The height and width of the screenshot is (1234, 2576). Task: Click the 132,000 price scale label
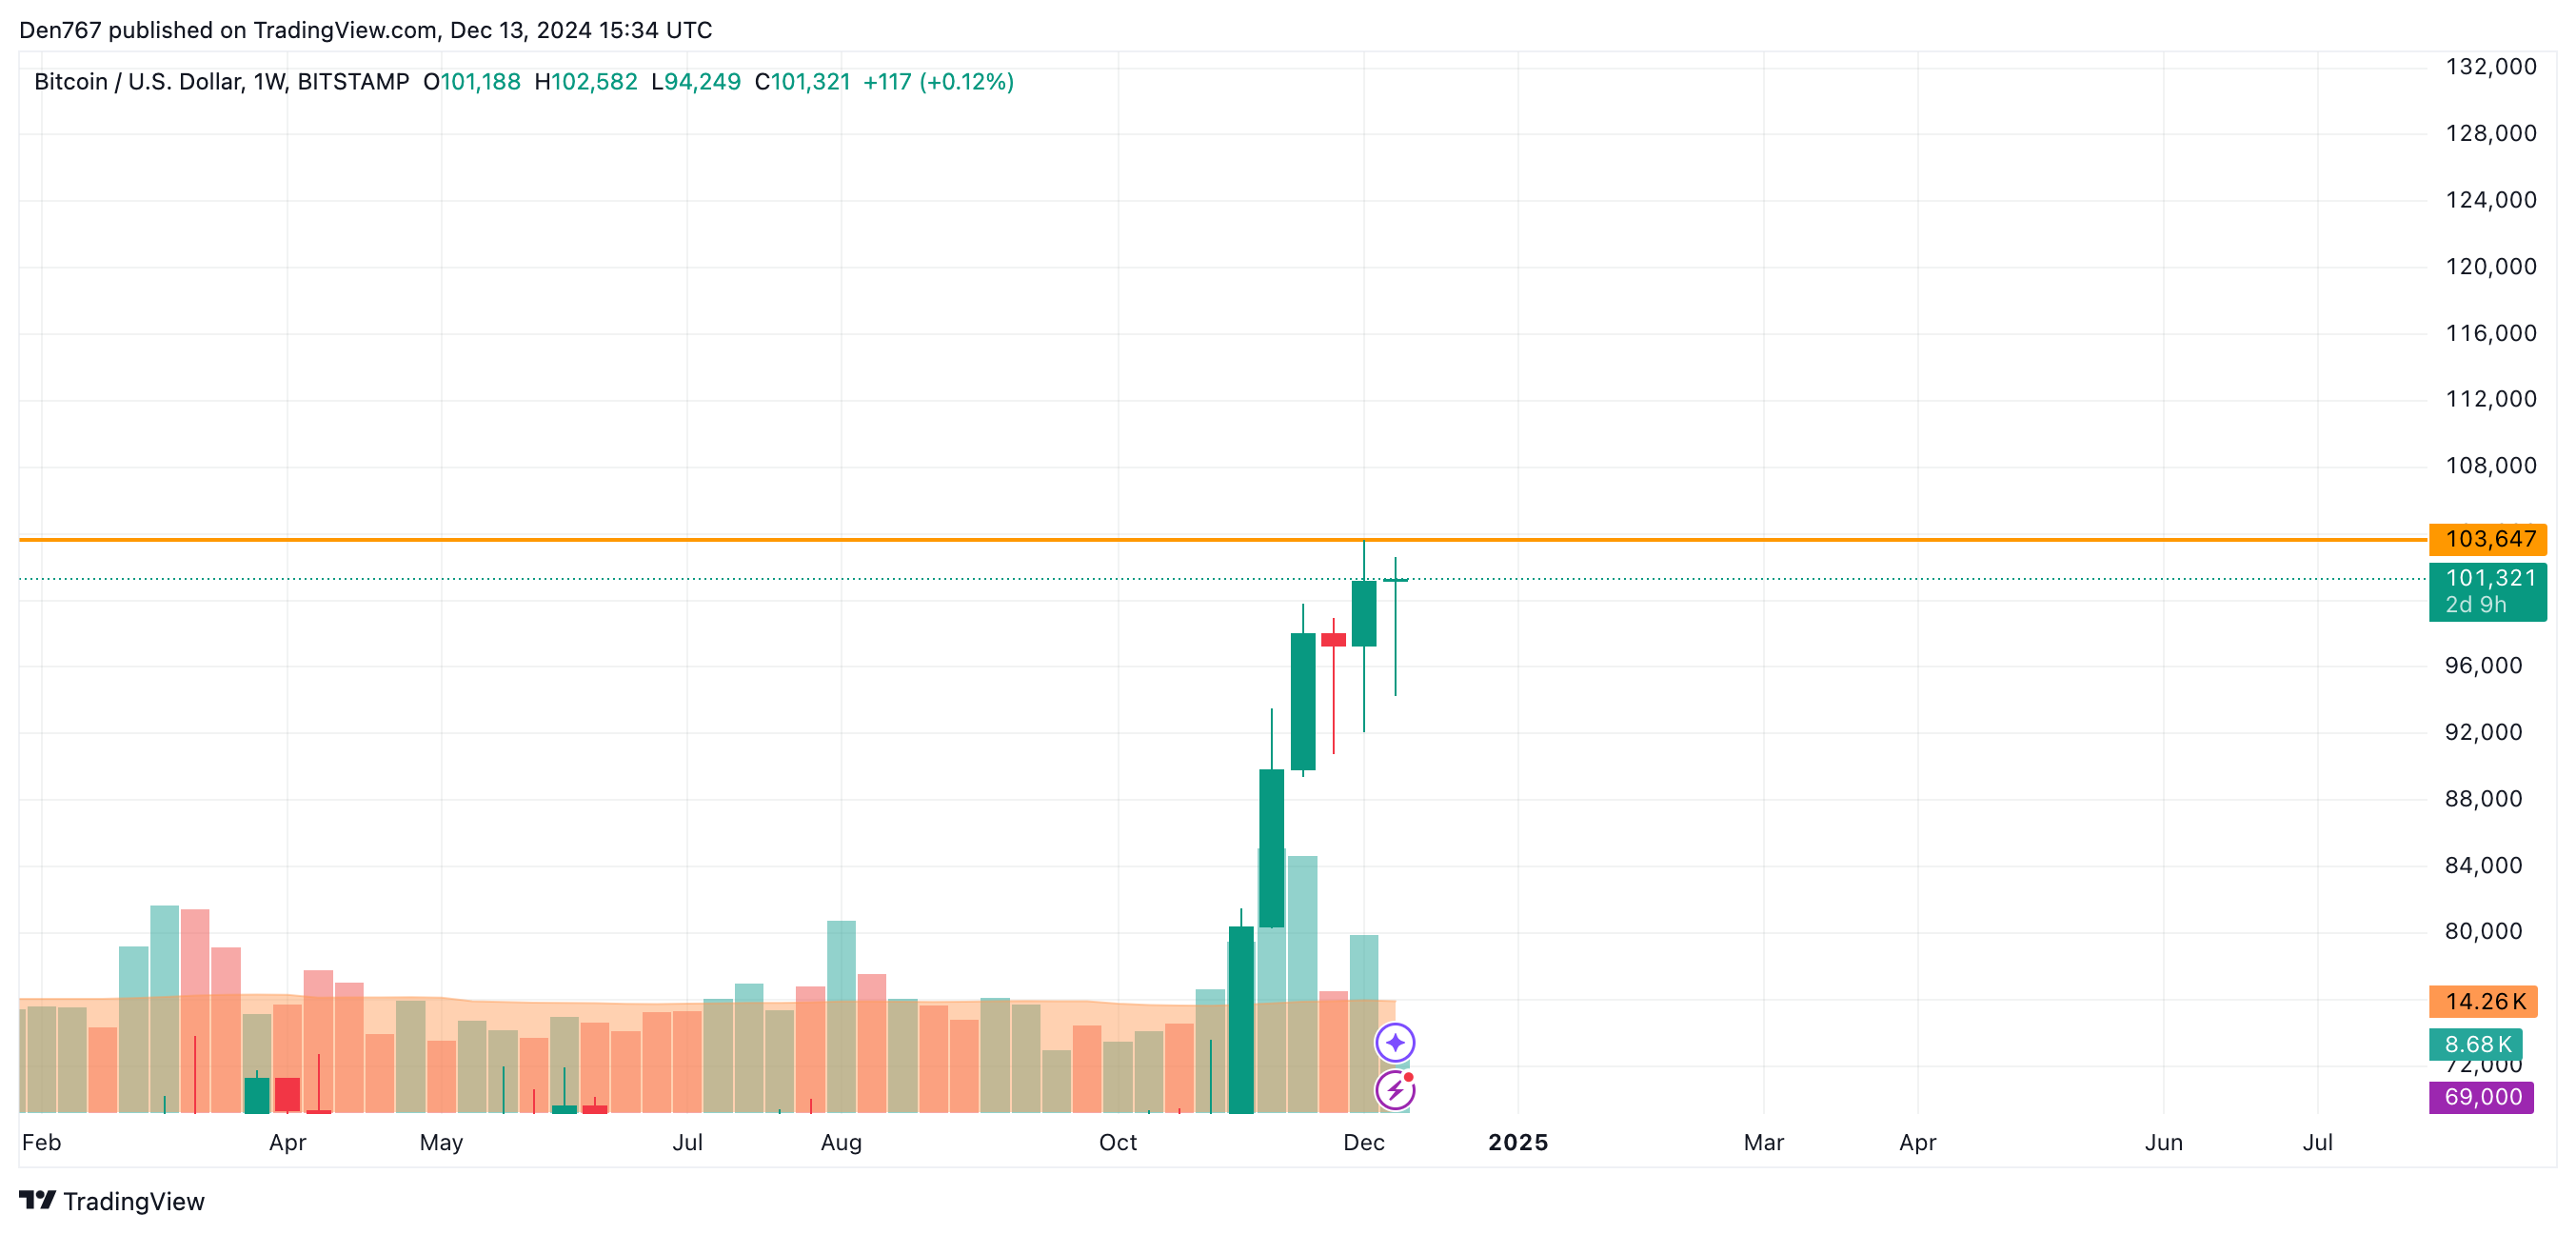2490,67
